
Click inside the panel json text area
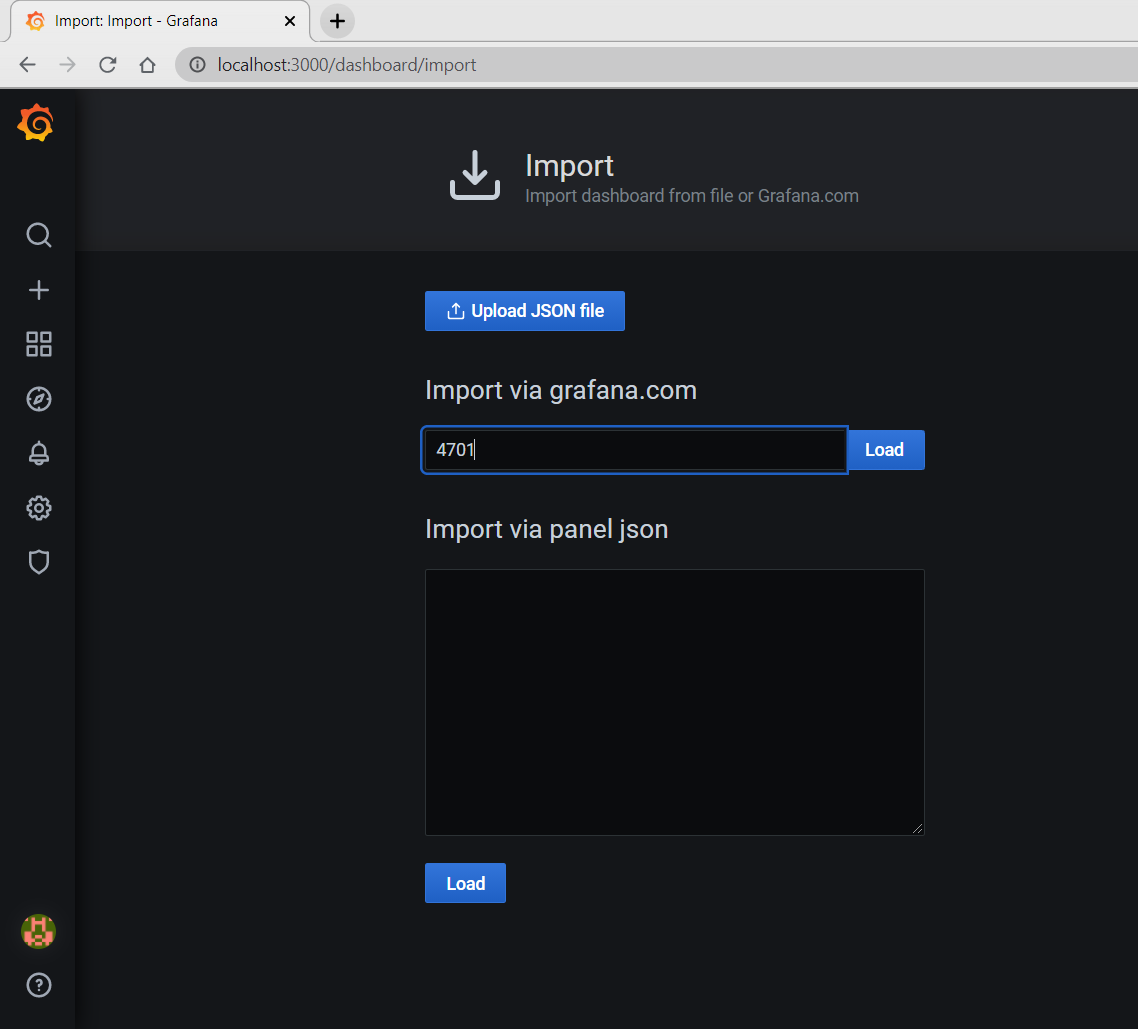coord(674,702)
